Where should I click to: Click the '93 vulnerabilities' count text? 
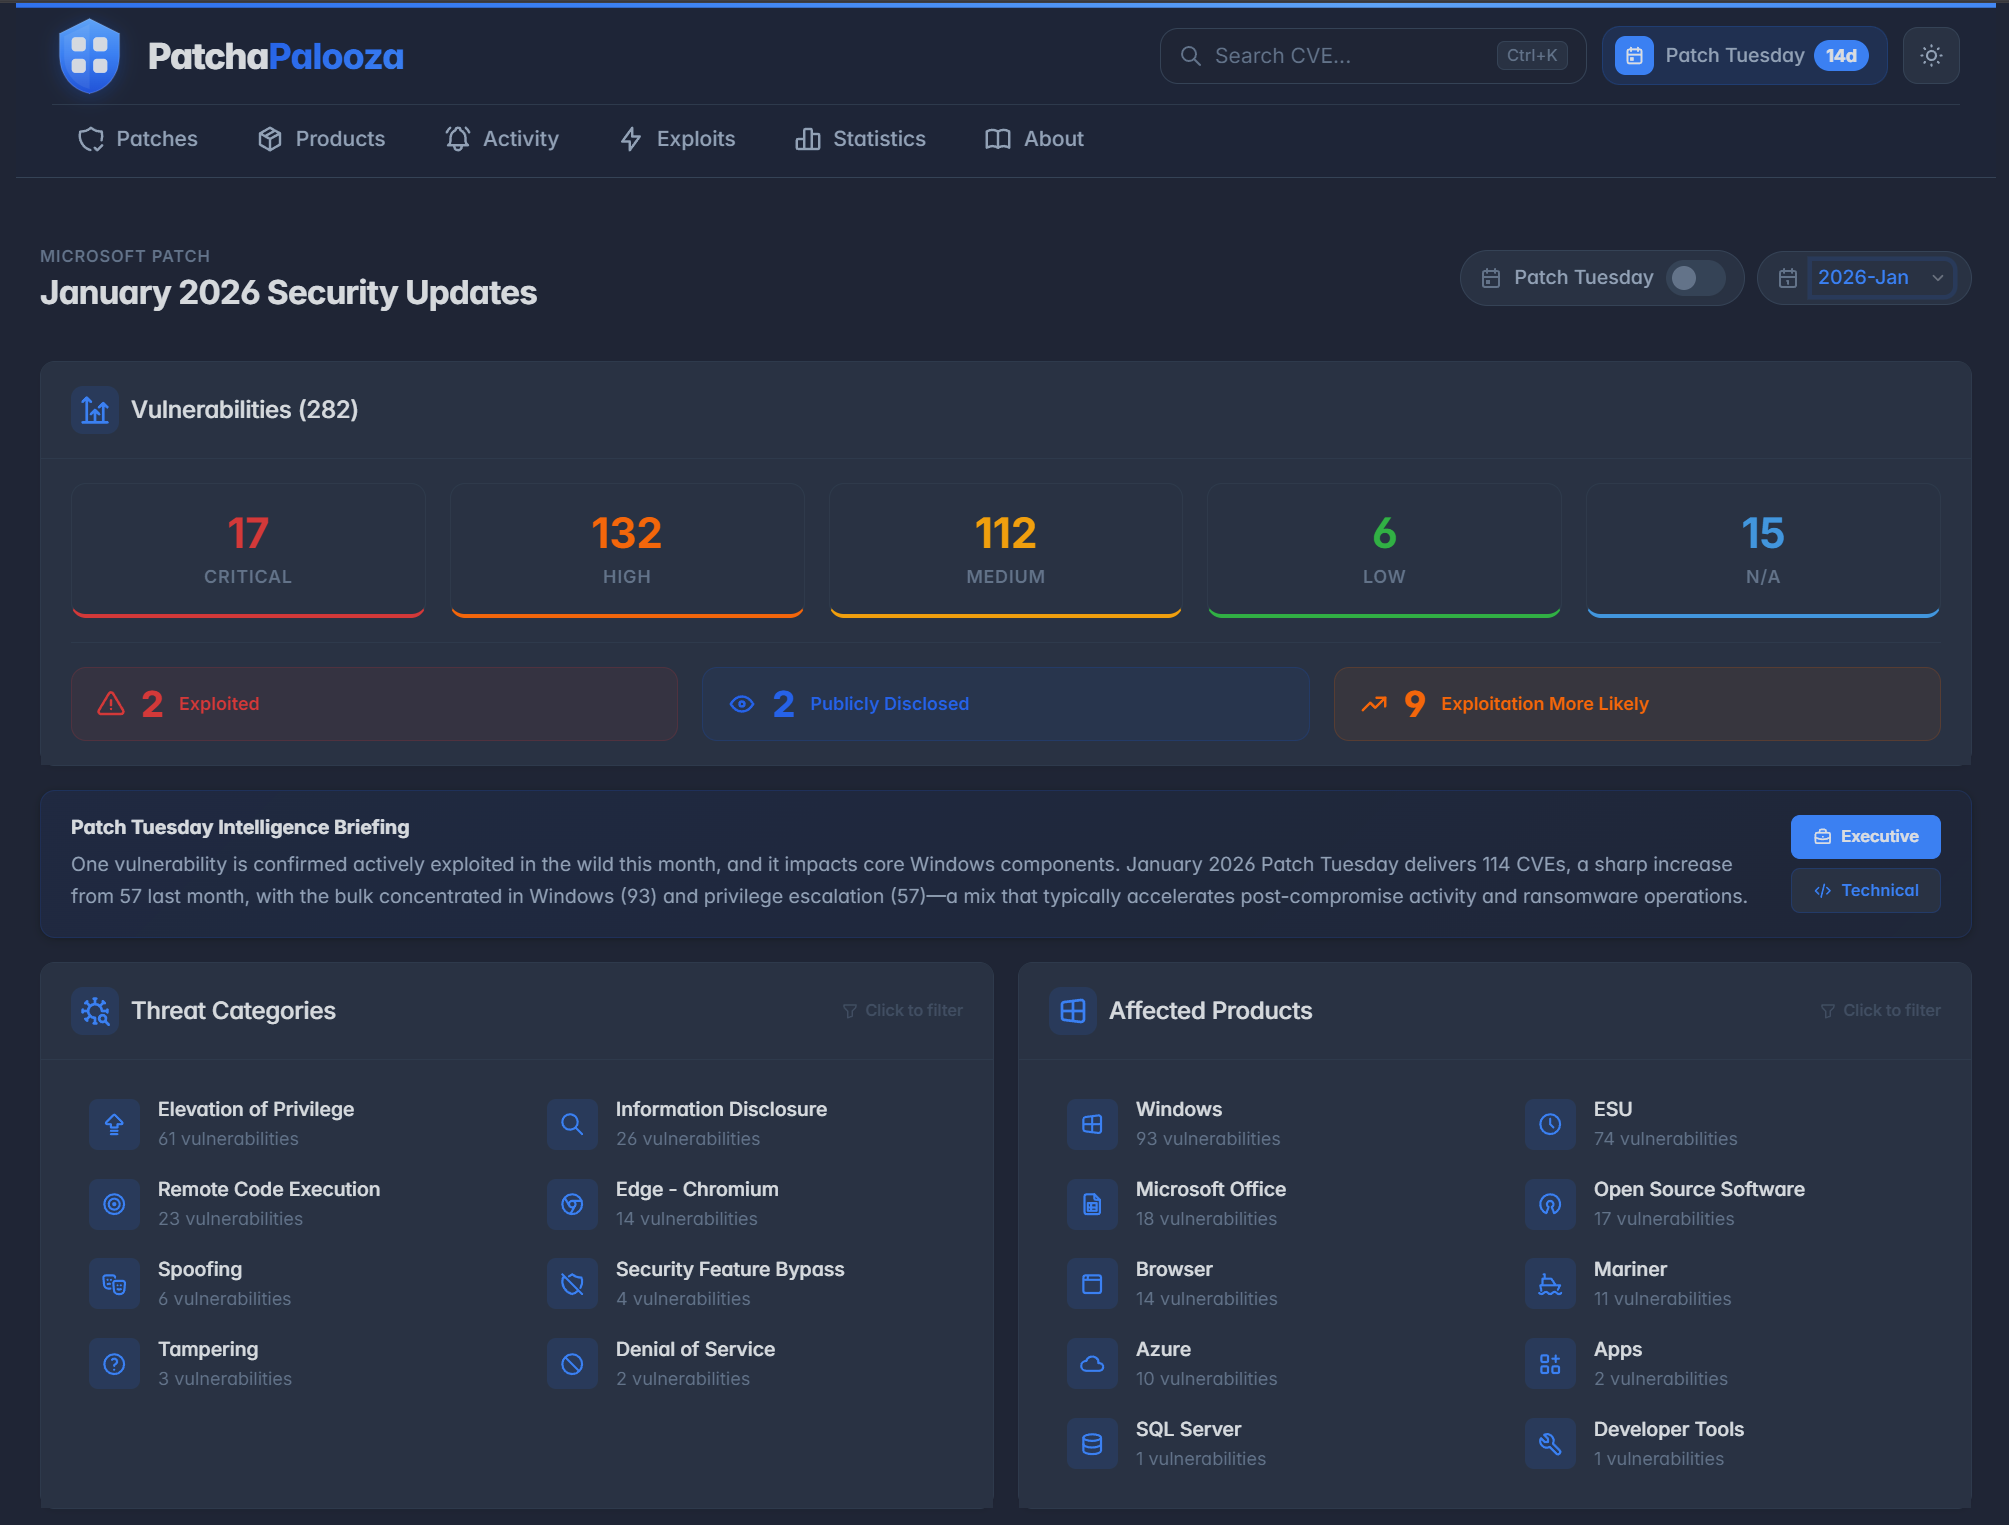pyautogui.click(x=1208, y=1139)
